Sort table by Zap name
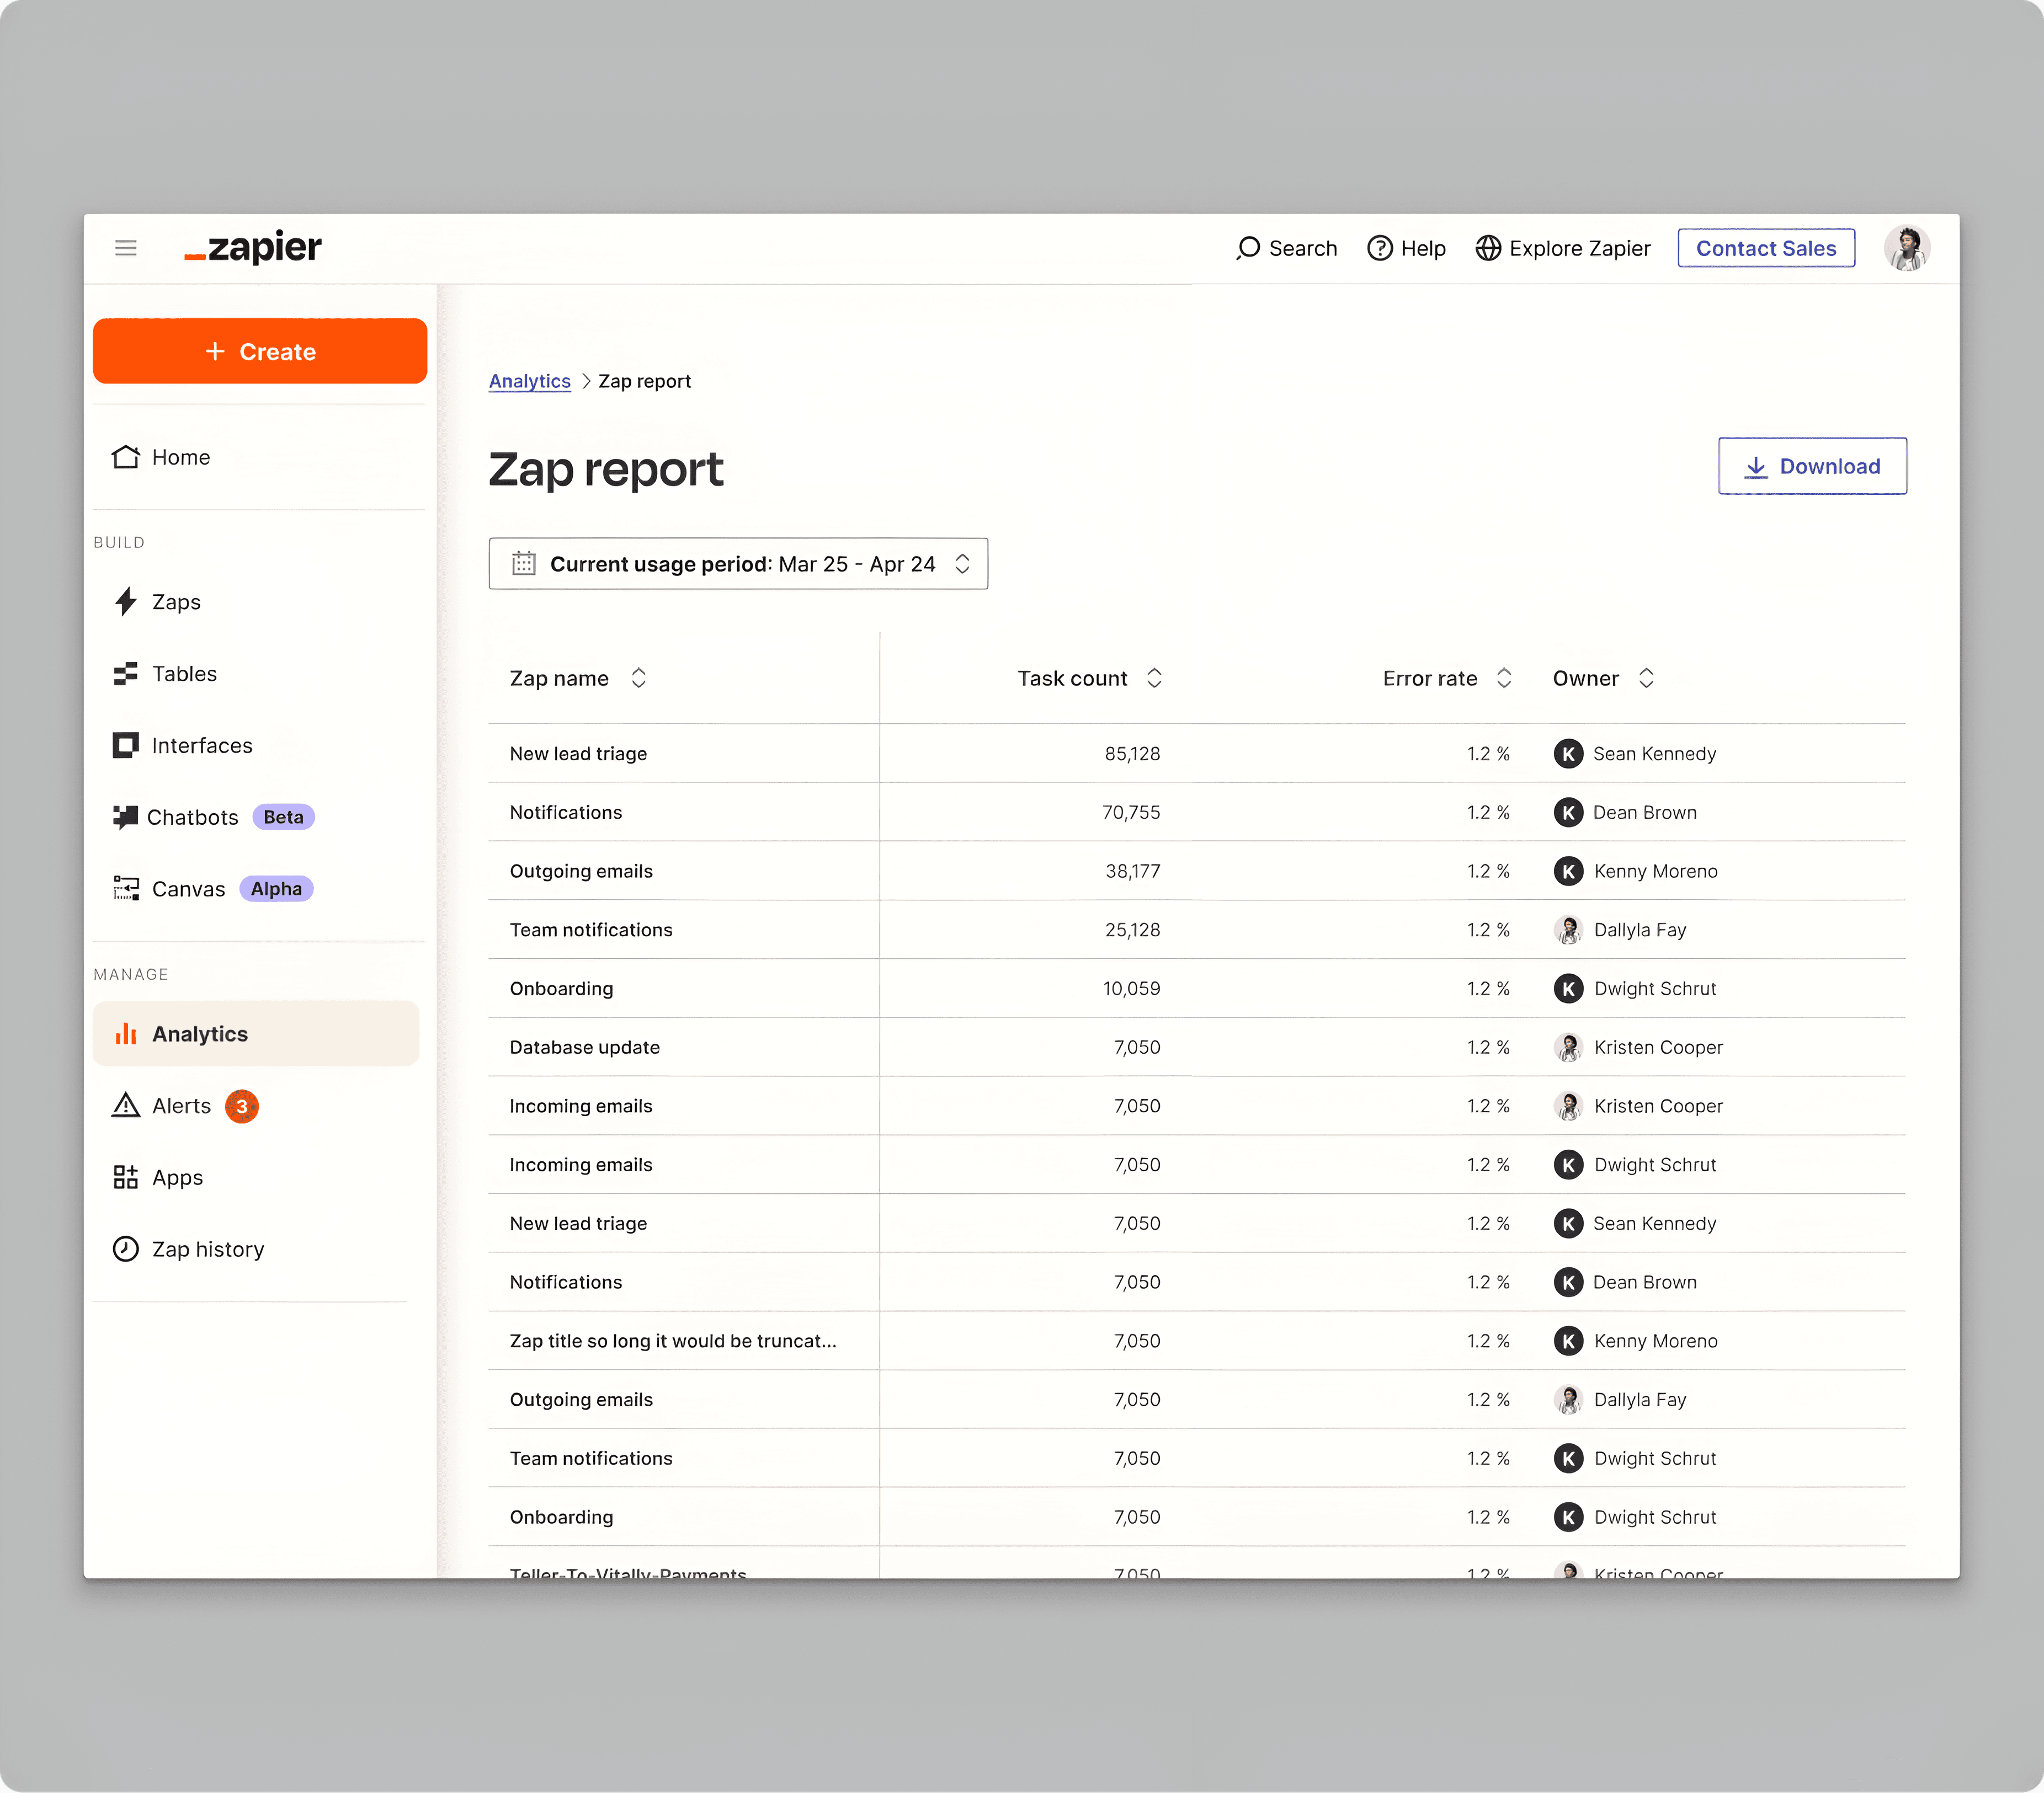The image size is (2044, 1793). 638,678
